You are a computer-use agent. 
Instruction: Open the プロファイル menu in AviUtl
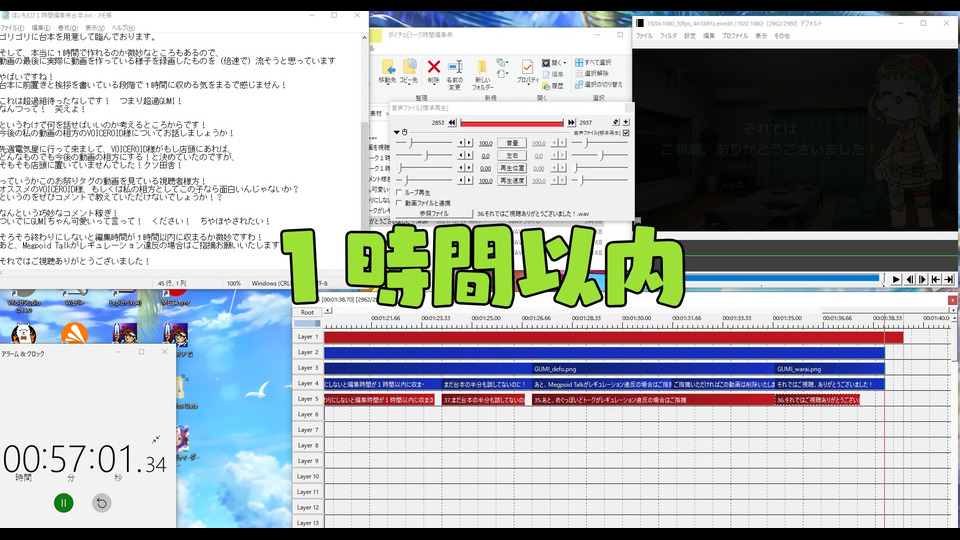tap(734, 36)
